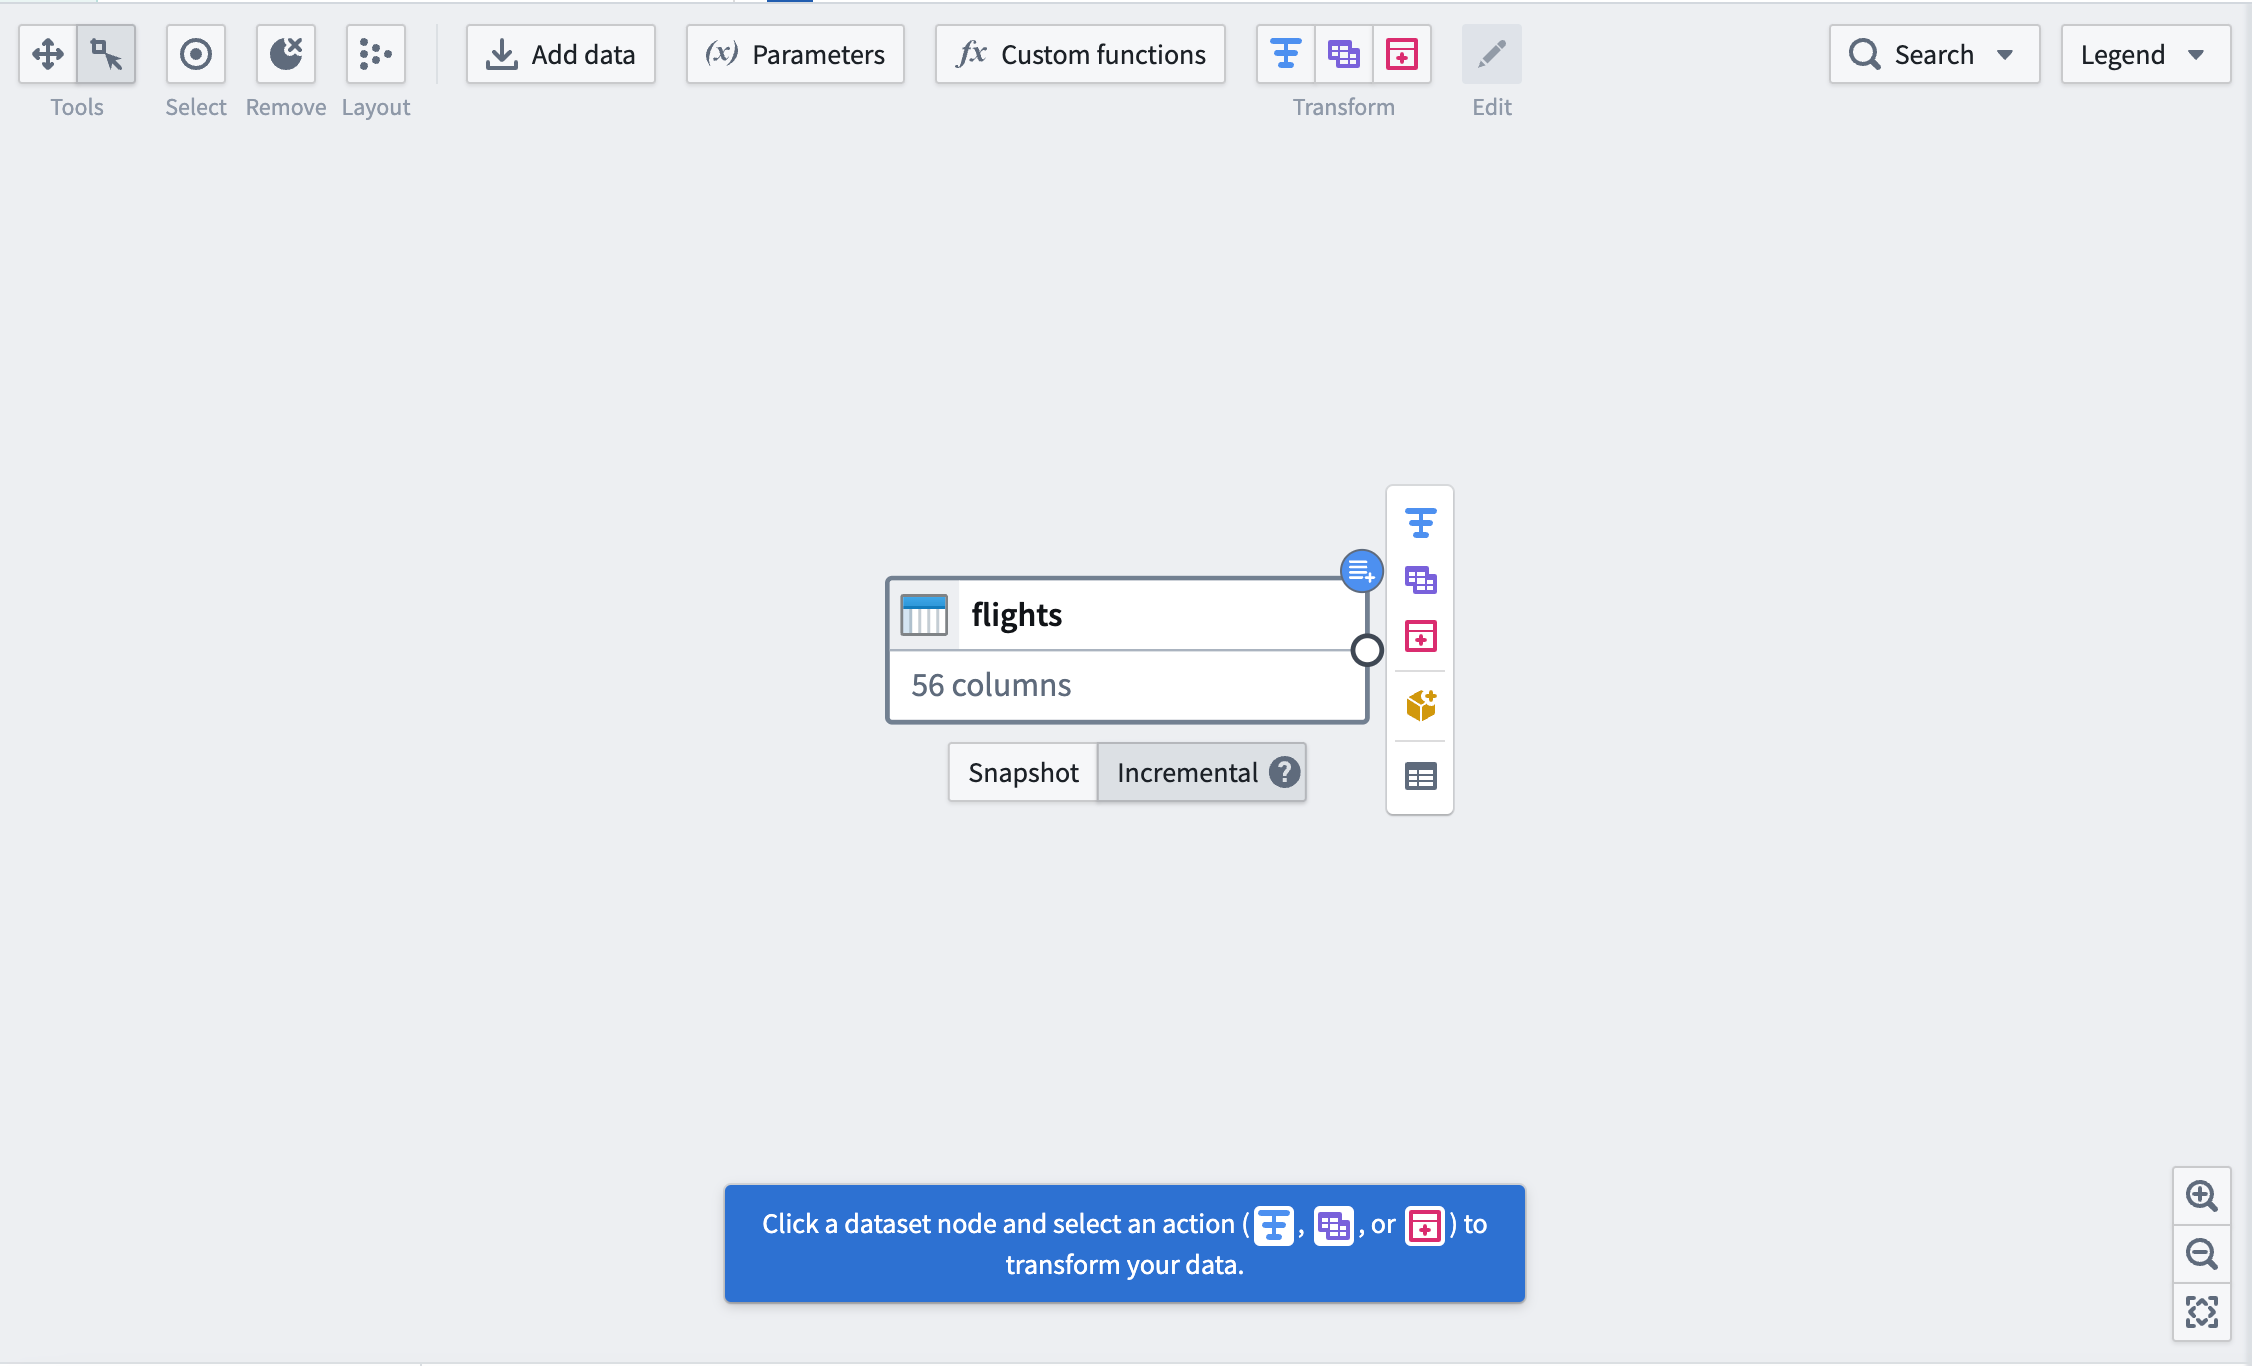Click the Add data button
This screenshot has height=1366, width=2252.
[x=561, y=53]
